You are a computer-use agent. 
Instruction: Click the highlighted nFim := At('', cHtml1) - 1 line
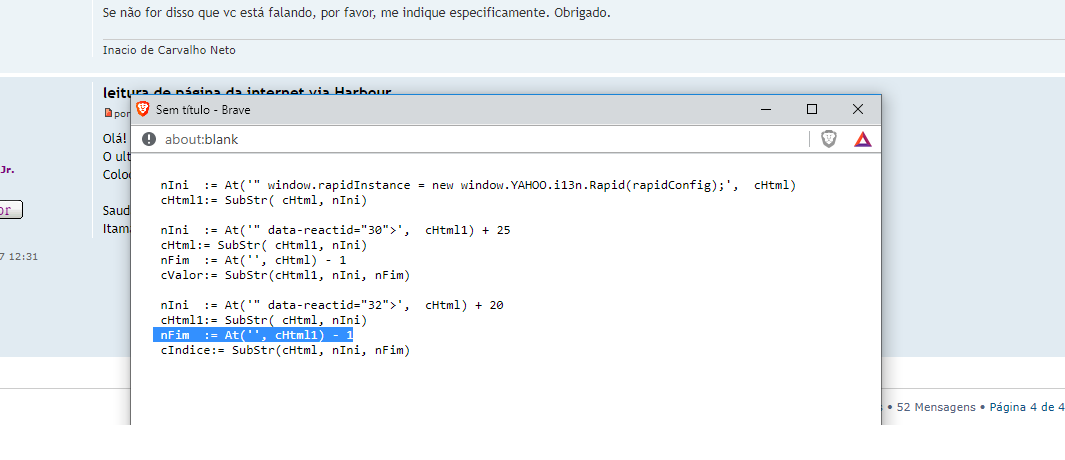click(253, 335)
